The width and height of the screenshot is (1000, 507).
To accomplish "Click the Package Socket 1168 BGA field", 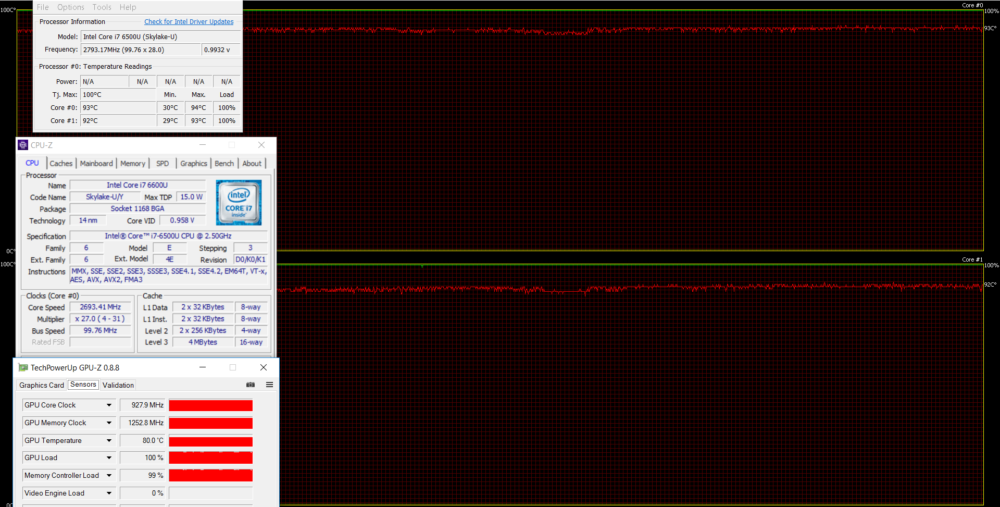I will 137,209.
